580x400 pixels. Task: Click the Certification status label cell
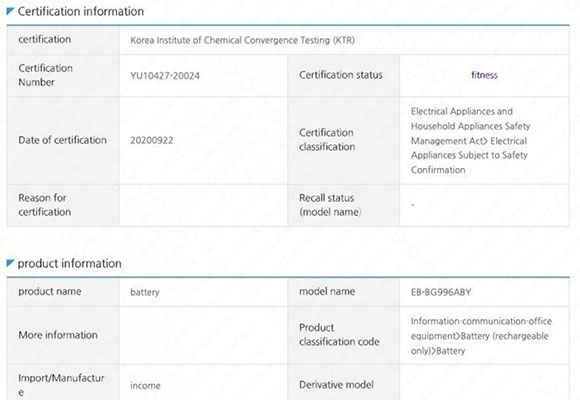tap(344, 75)
